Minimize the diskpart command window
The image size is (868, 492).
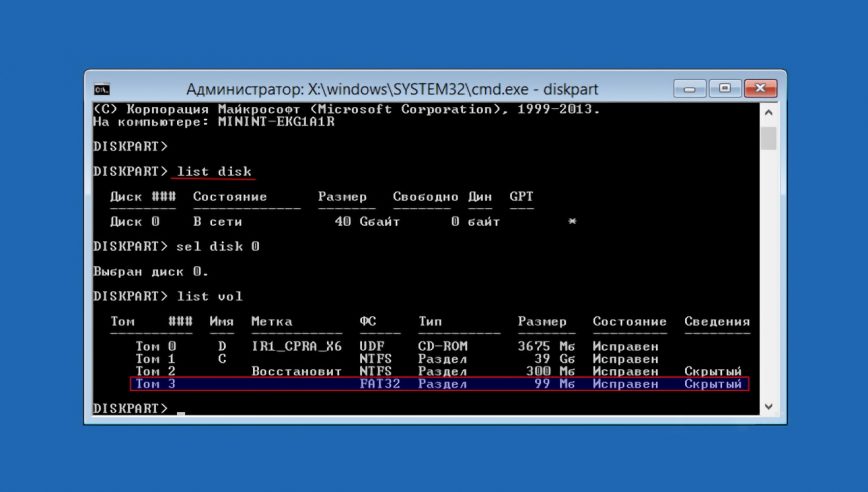(690, 89)
